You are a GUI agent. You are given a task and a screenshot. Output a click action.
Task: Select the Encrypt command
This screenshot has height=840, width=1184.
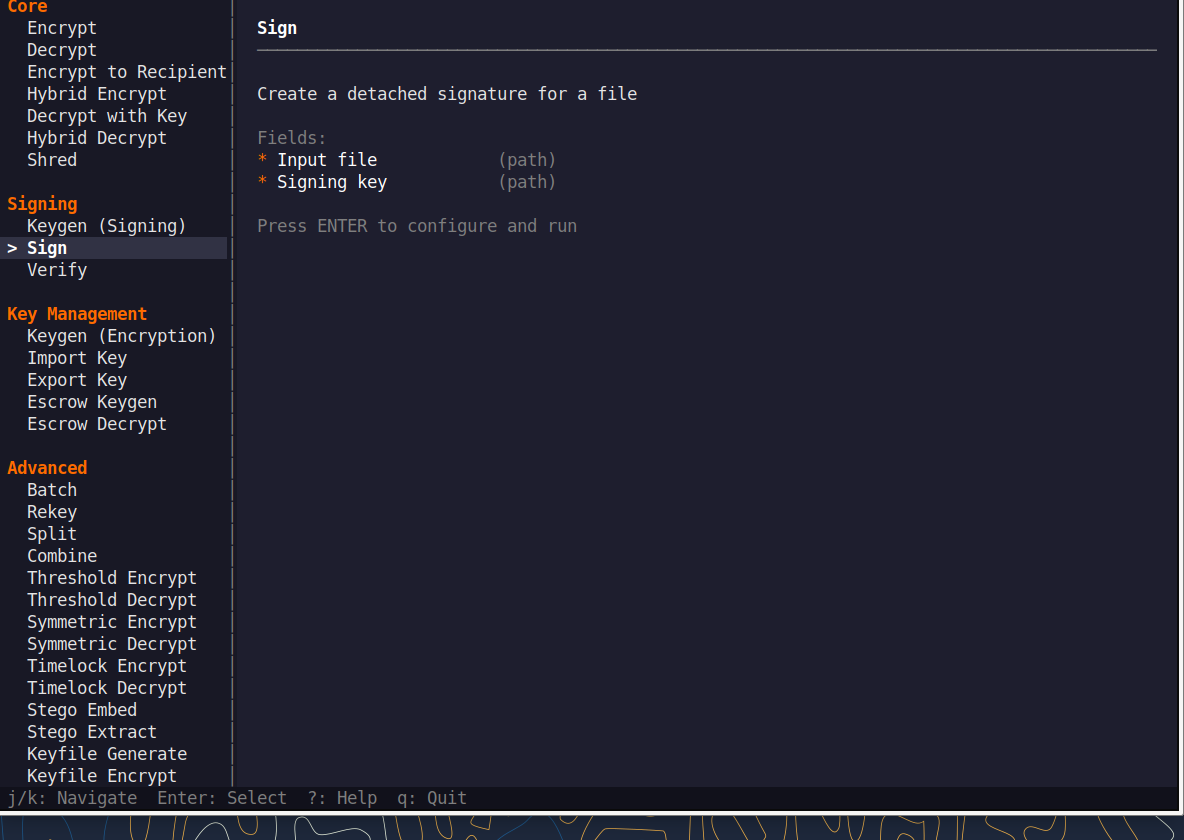tap(62, 28)
